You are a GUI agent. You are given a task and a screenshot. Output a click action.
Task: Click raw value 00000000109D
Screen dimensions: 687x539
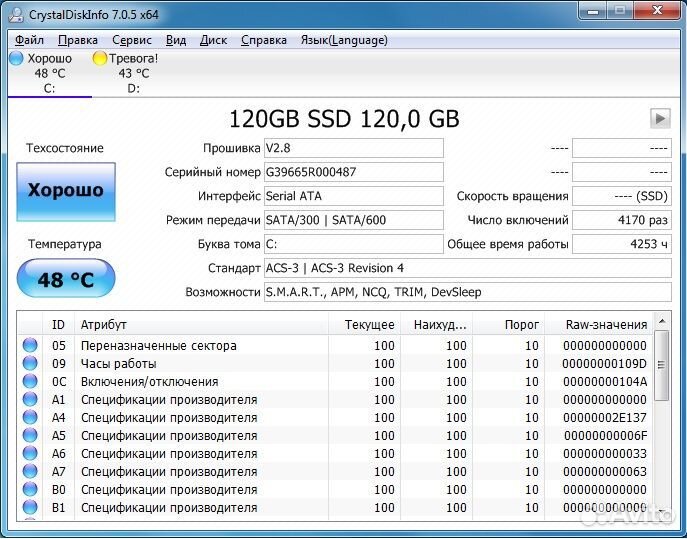coord(605,364)
